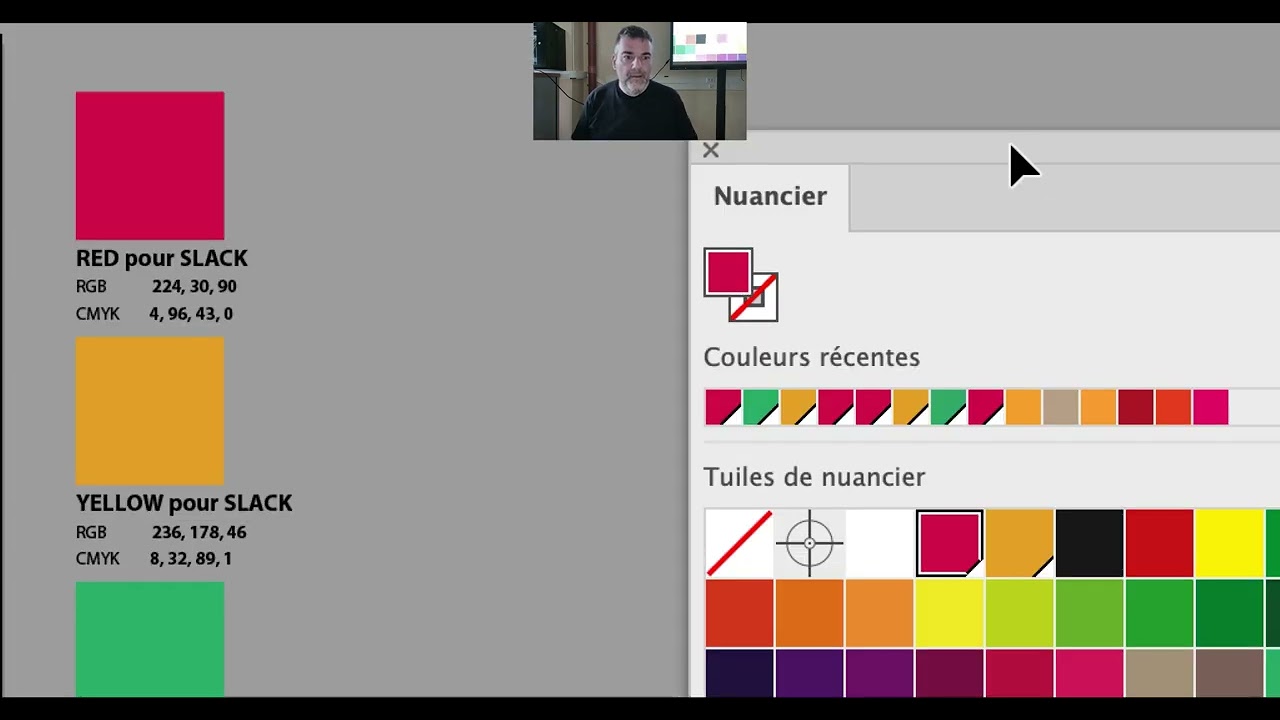Image resolution: width=1280 pixels, height=720 pixels.
Task: Pick red-orange tile below the None swatch
Action: (x=739, y=613)
